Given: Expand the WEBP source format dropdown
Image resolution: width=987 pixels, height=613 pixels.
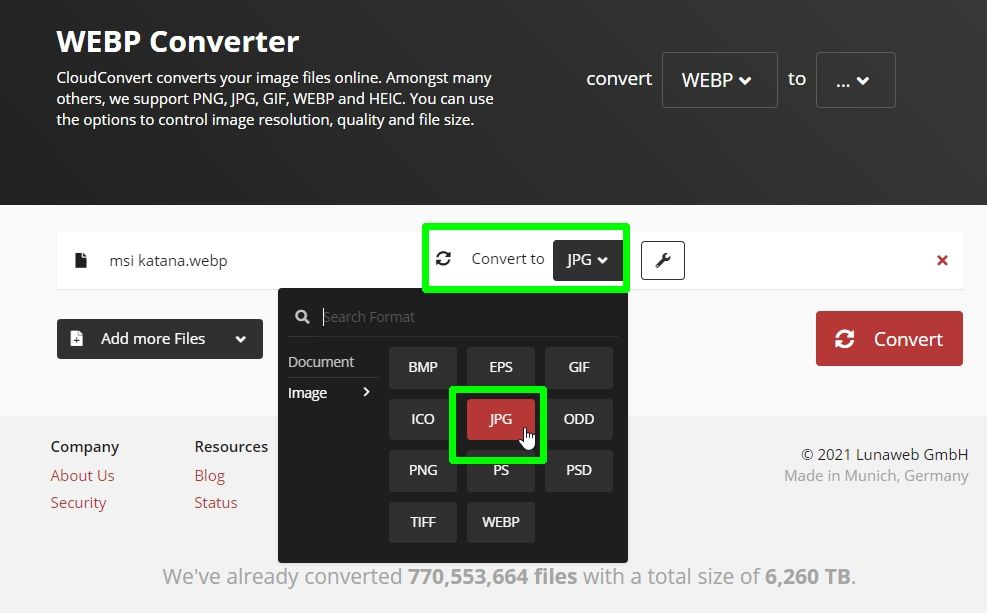Looking at the screenshot, I should (x=719, y=79).
